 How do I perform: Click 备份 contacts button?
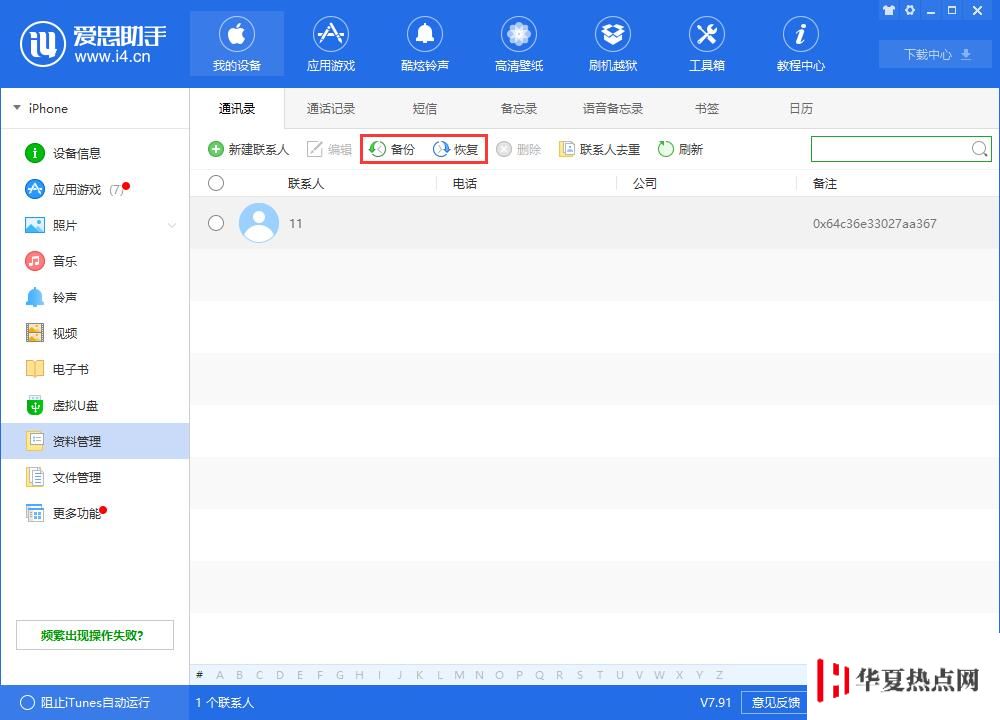click(x=392, y=149)
